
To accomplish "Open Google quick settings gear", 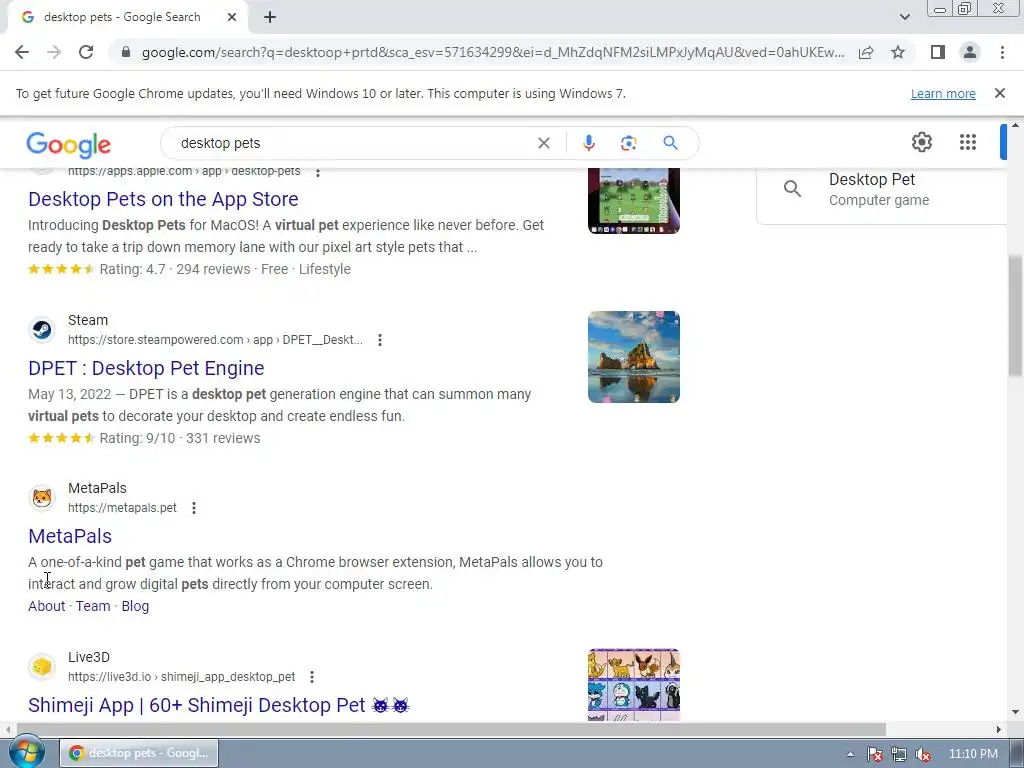I will [x=921, y=142].
